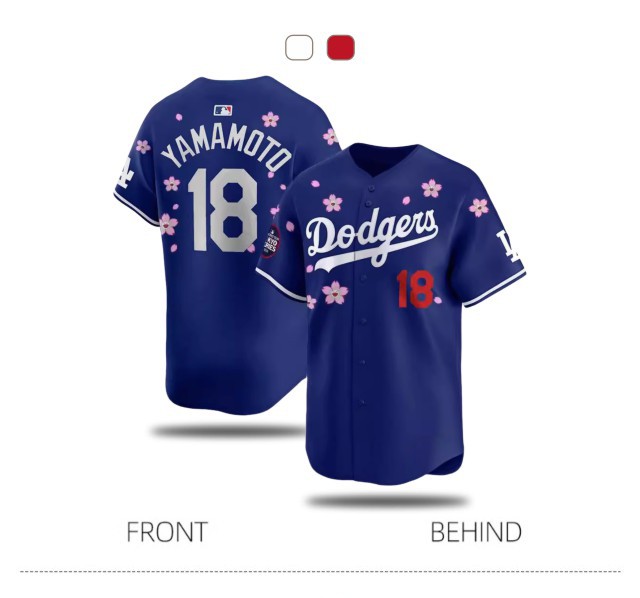Viewport: 640px width, 598px height.
Task: Click the top button on the jersey placket
Action: coord(369,188)
